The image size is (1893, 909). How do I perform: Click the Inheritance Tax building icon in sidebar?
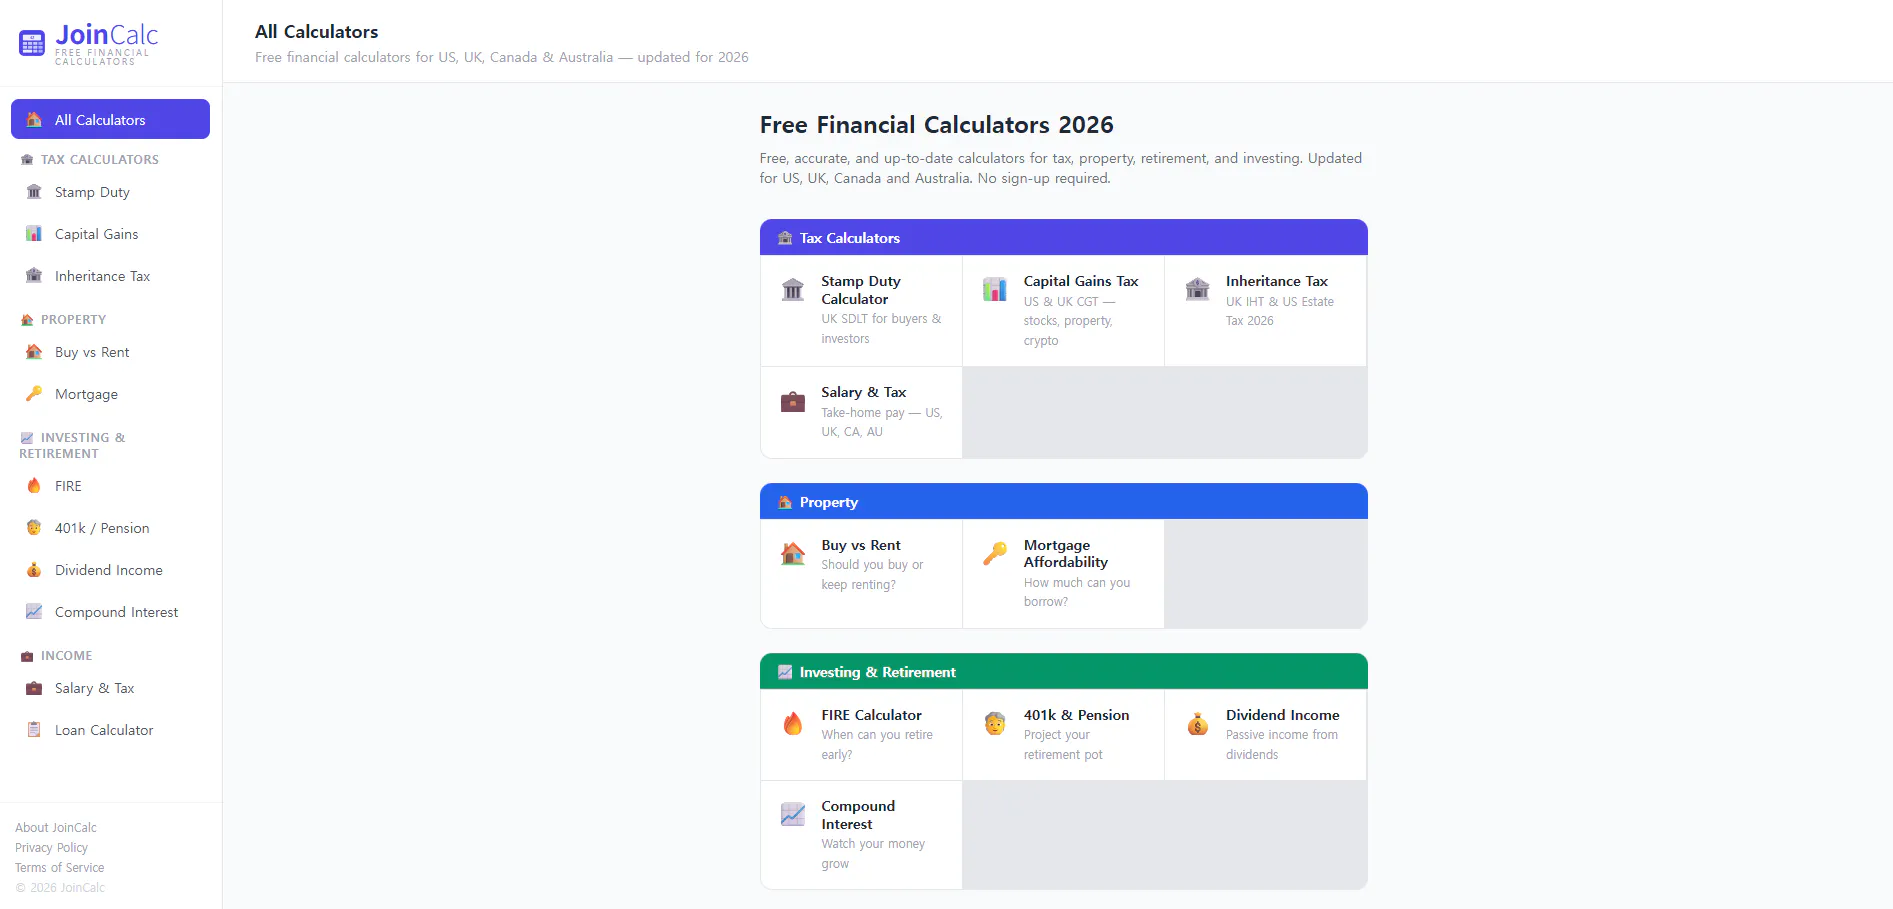pyautogui.click(x=34, y=275)
